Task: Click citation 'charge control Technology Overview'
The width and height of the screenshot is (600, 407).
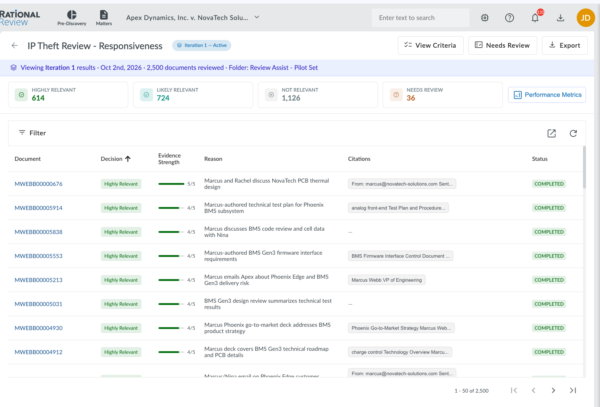Action: tap(399, 352)
